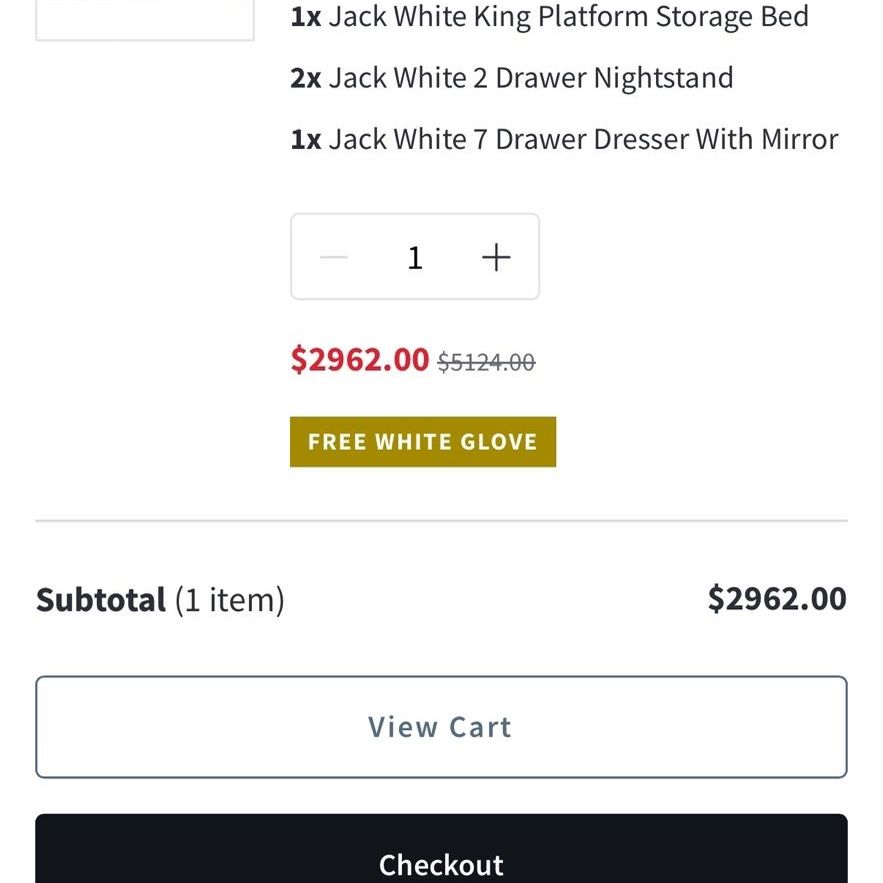The width and height of the screenshot is (883, 883).
Task: Click the divider line above Subtotal
Action: tap(442, 521)
